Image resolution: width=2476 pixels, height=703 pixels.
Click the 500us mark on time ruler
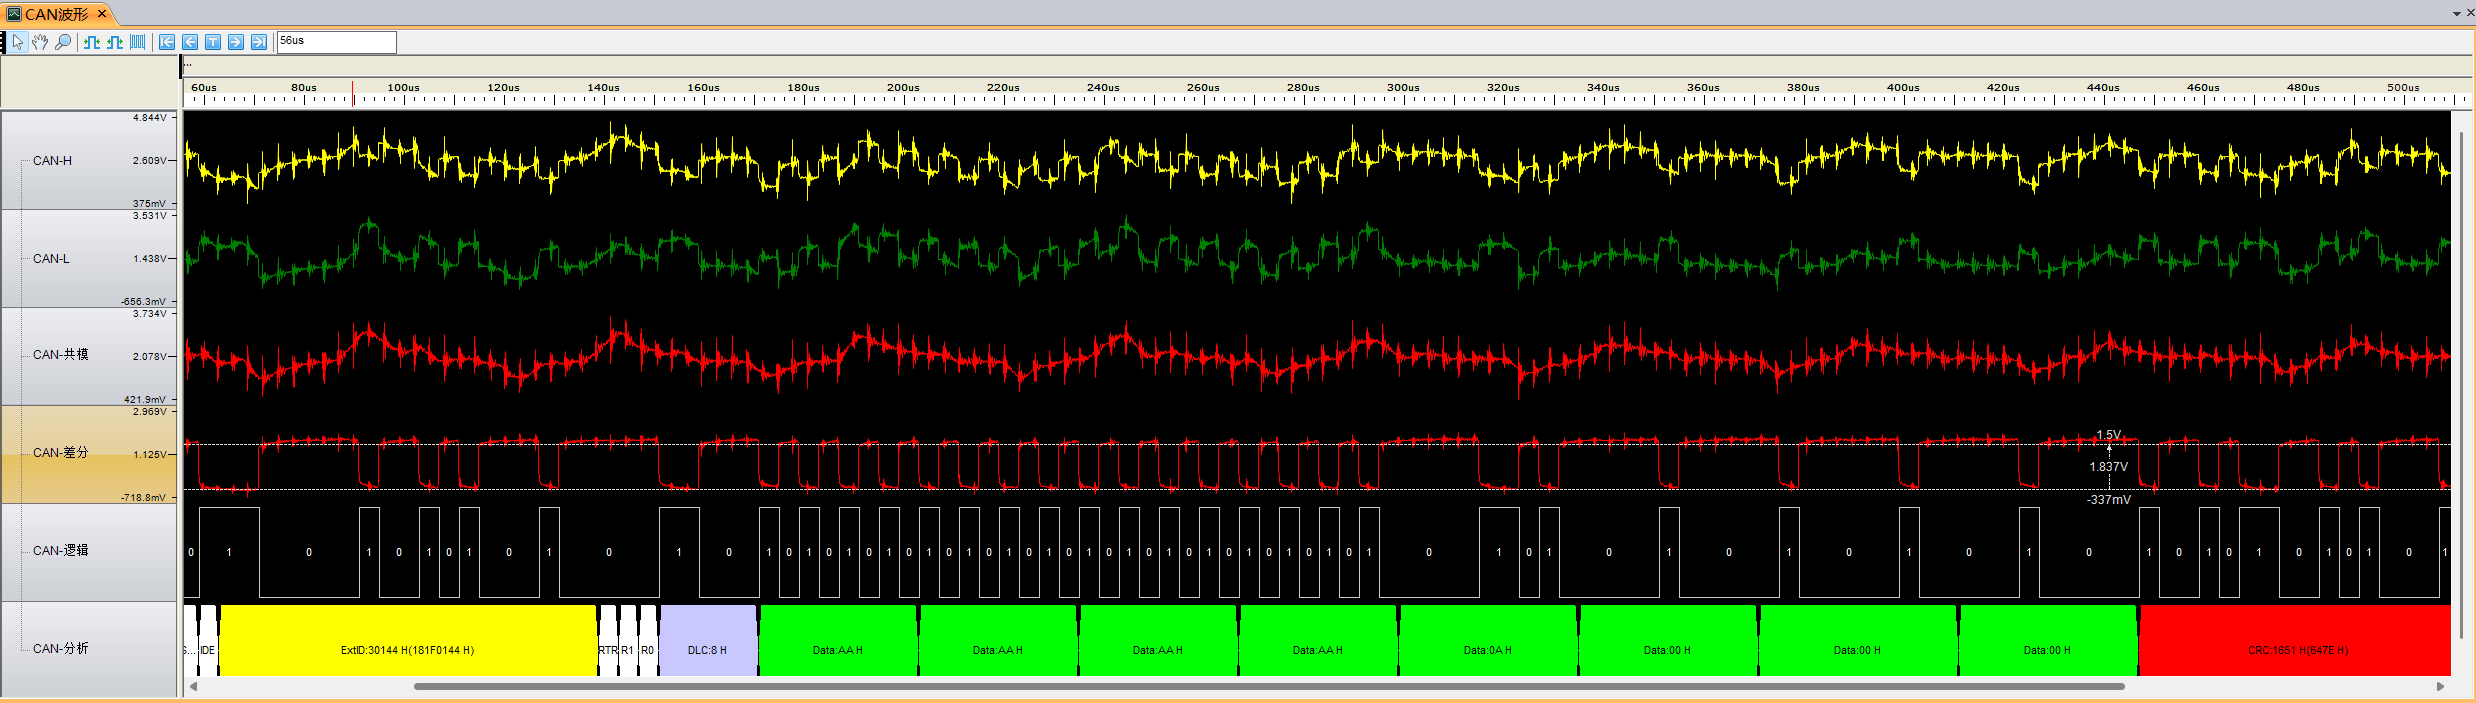[2403, 88]
